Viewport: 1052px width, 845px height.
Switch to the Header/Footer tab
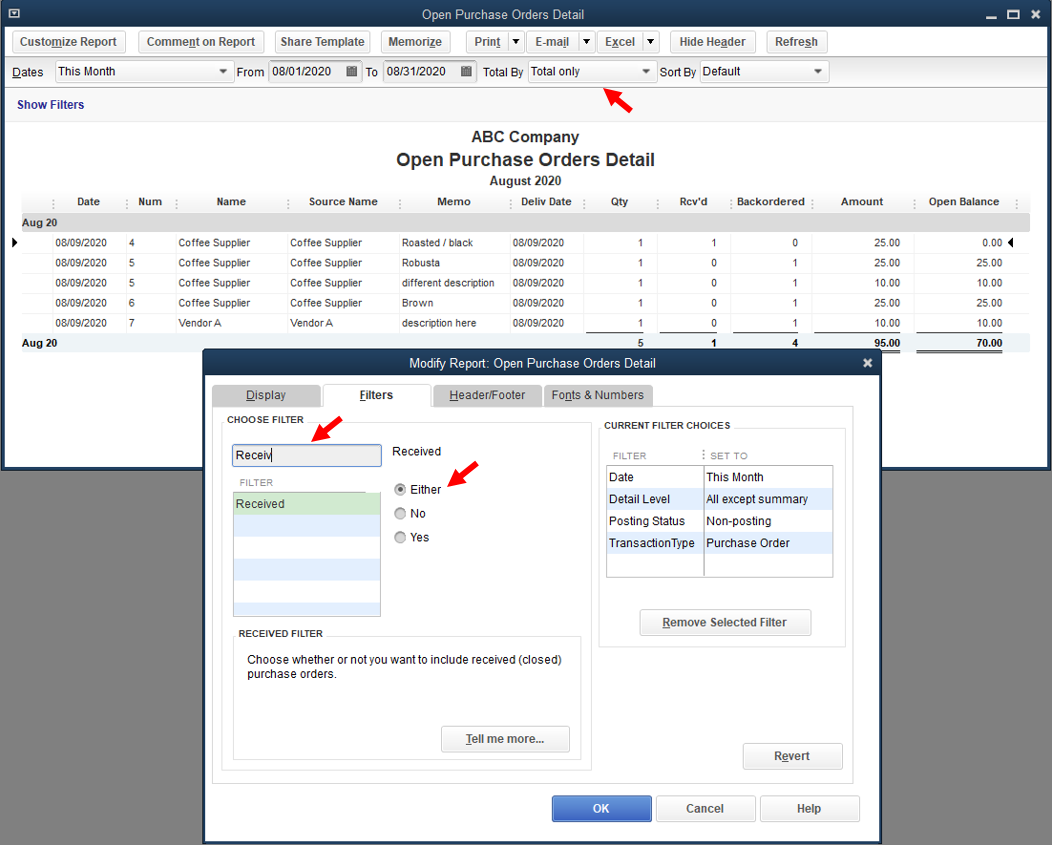pyautogui.click(x=487, y=395)
